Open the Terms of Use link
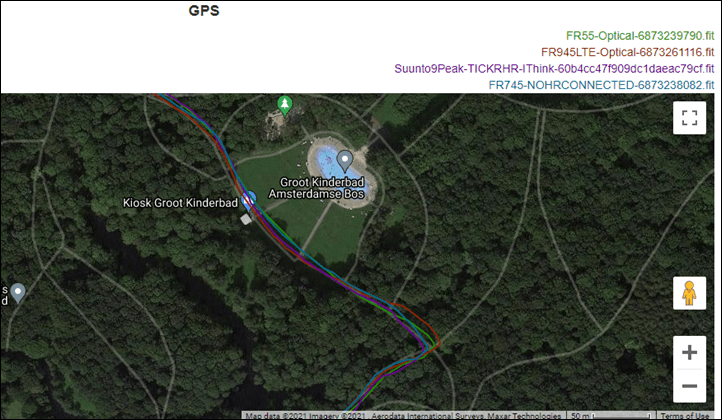 pyautogui.click(x=686, y=415)
